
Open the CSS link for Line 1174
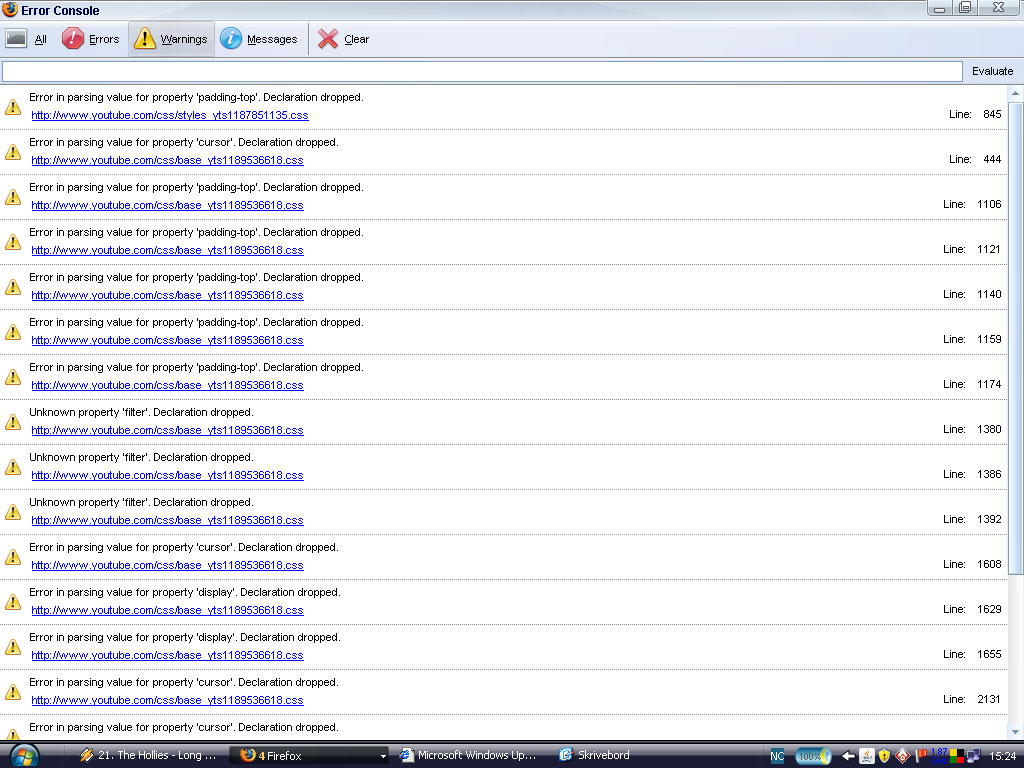point(167,385)
